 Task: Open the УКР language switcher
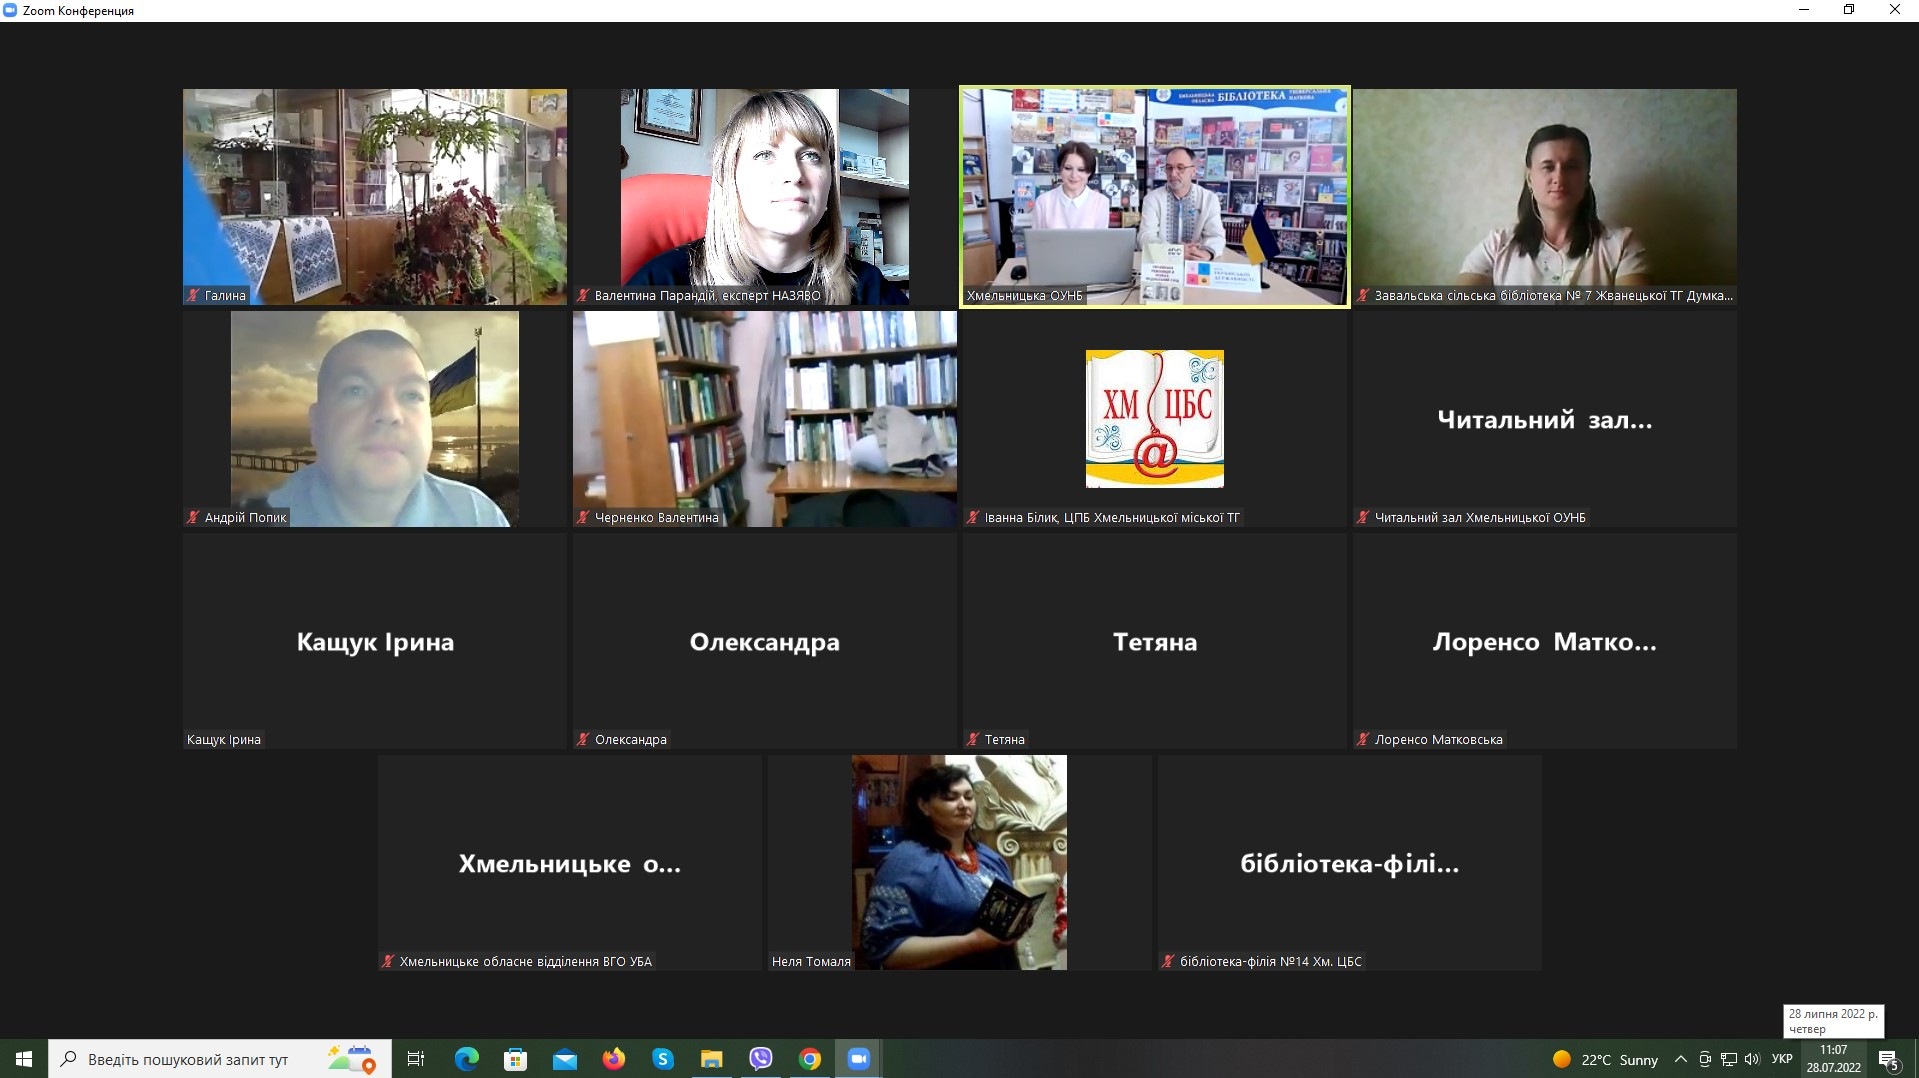(x=1782, y=1059)
